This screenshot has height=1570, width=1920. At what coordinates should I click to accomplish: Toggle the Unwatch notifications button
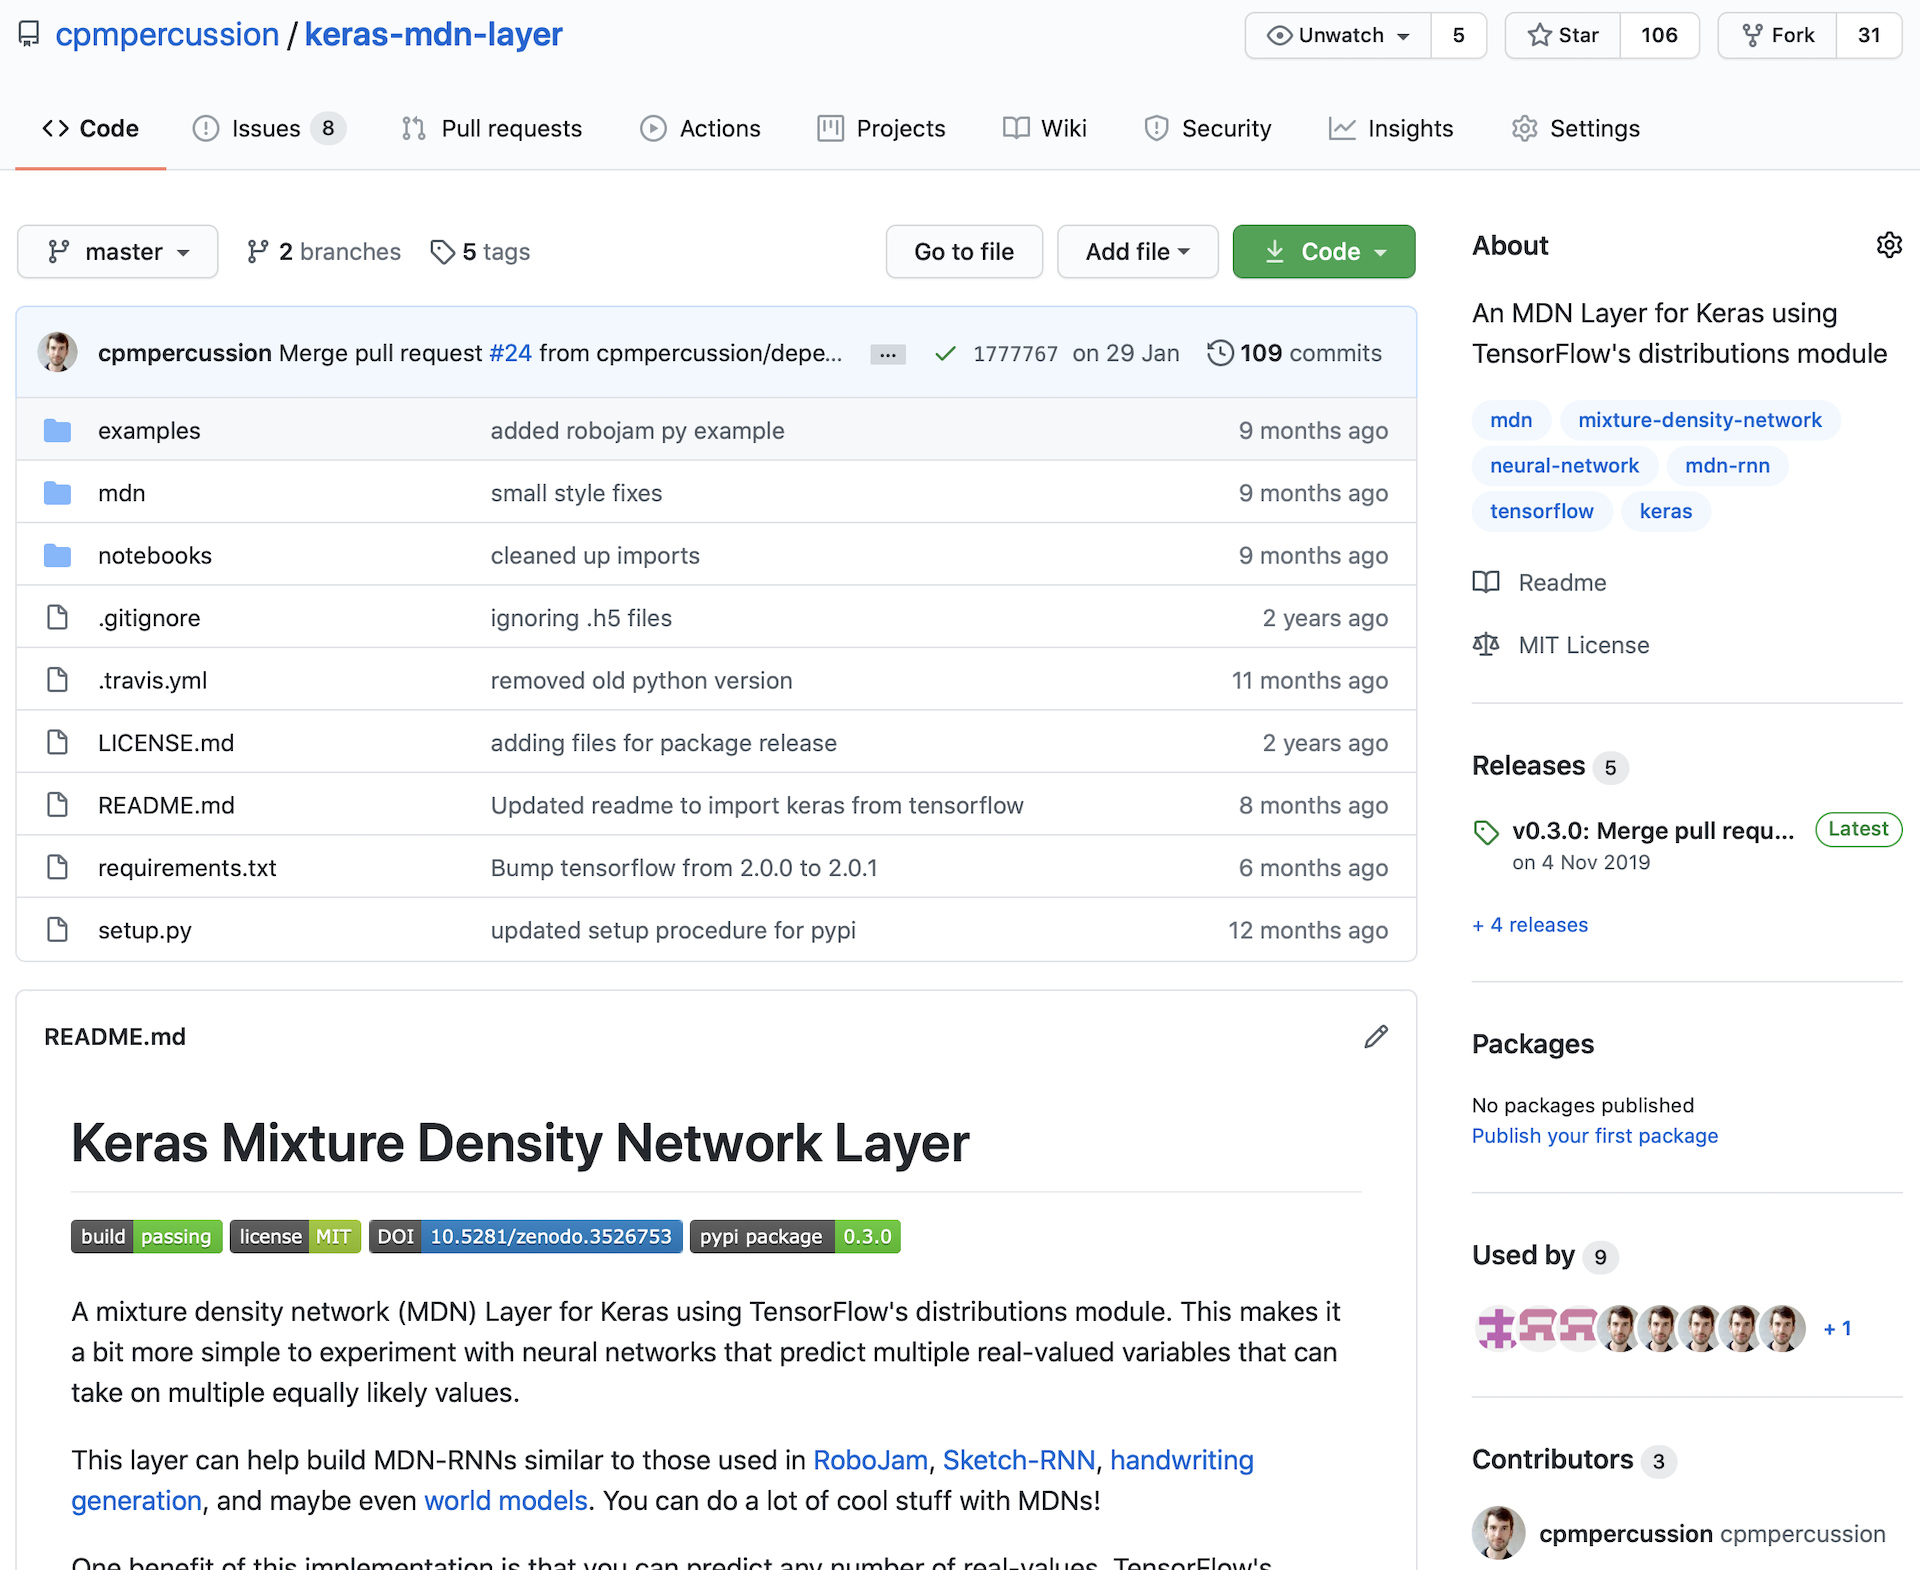tap(1338, 36)
